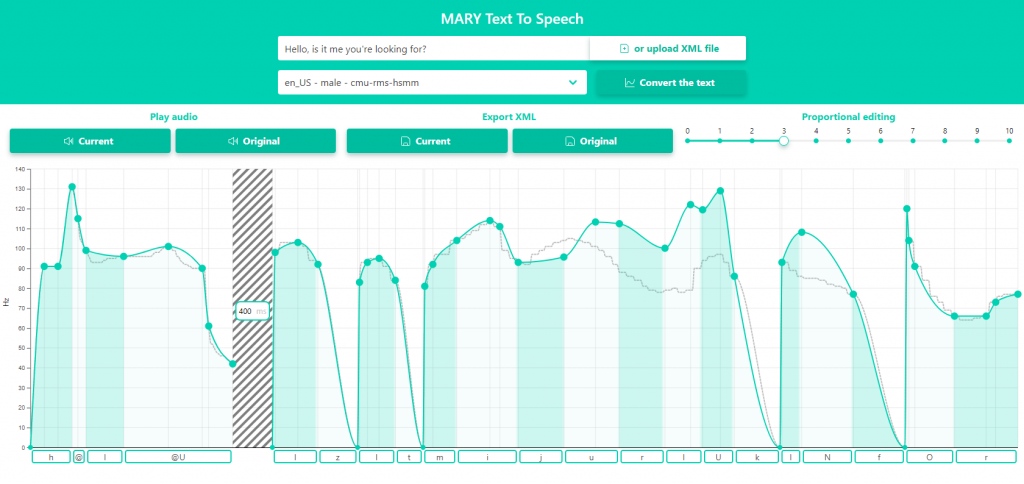This screenshot has width=1024, height=484.
Task: Click speaker icon on Play audio Current
Action: 69,141
